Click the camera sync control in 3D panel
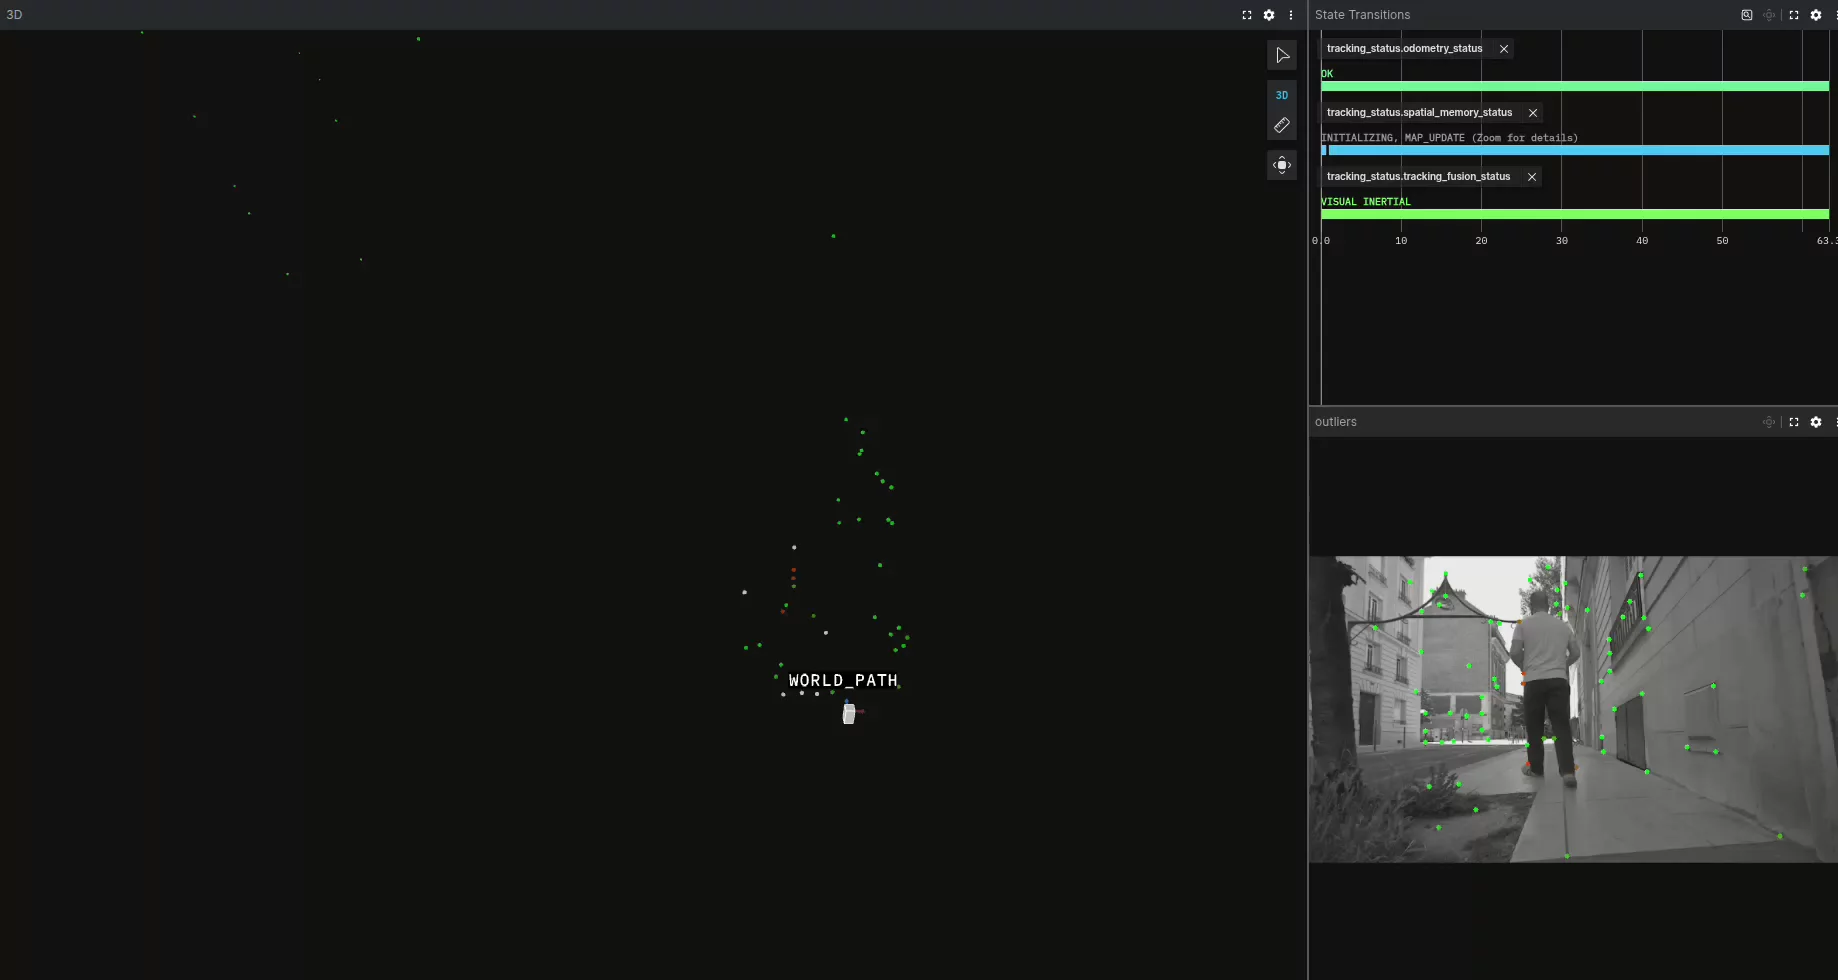Viewport: 1838px width, 980px height. 1282,165
